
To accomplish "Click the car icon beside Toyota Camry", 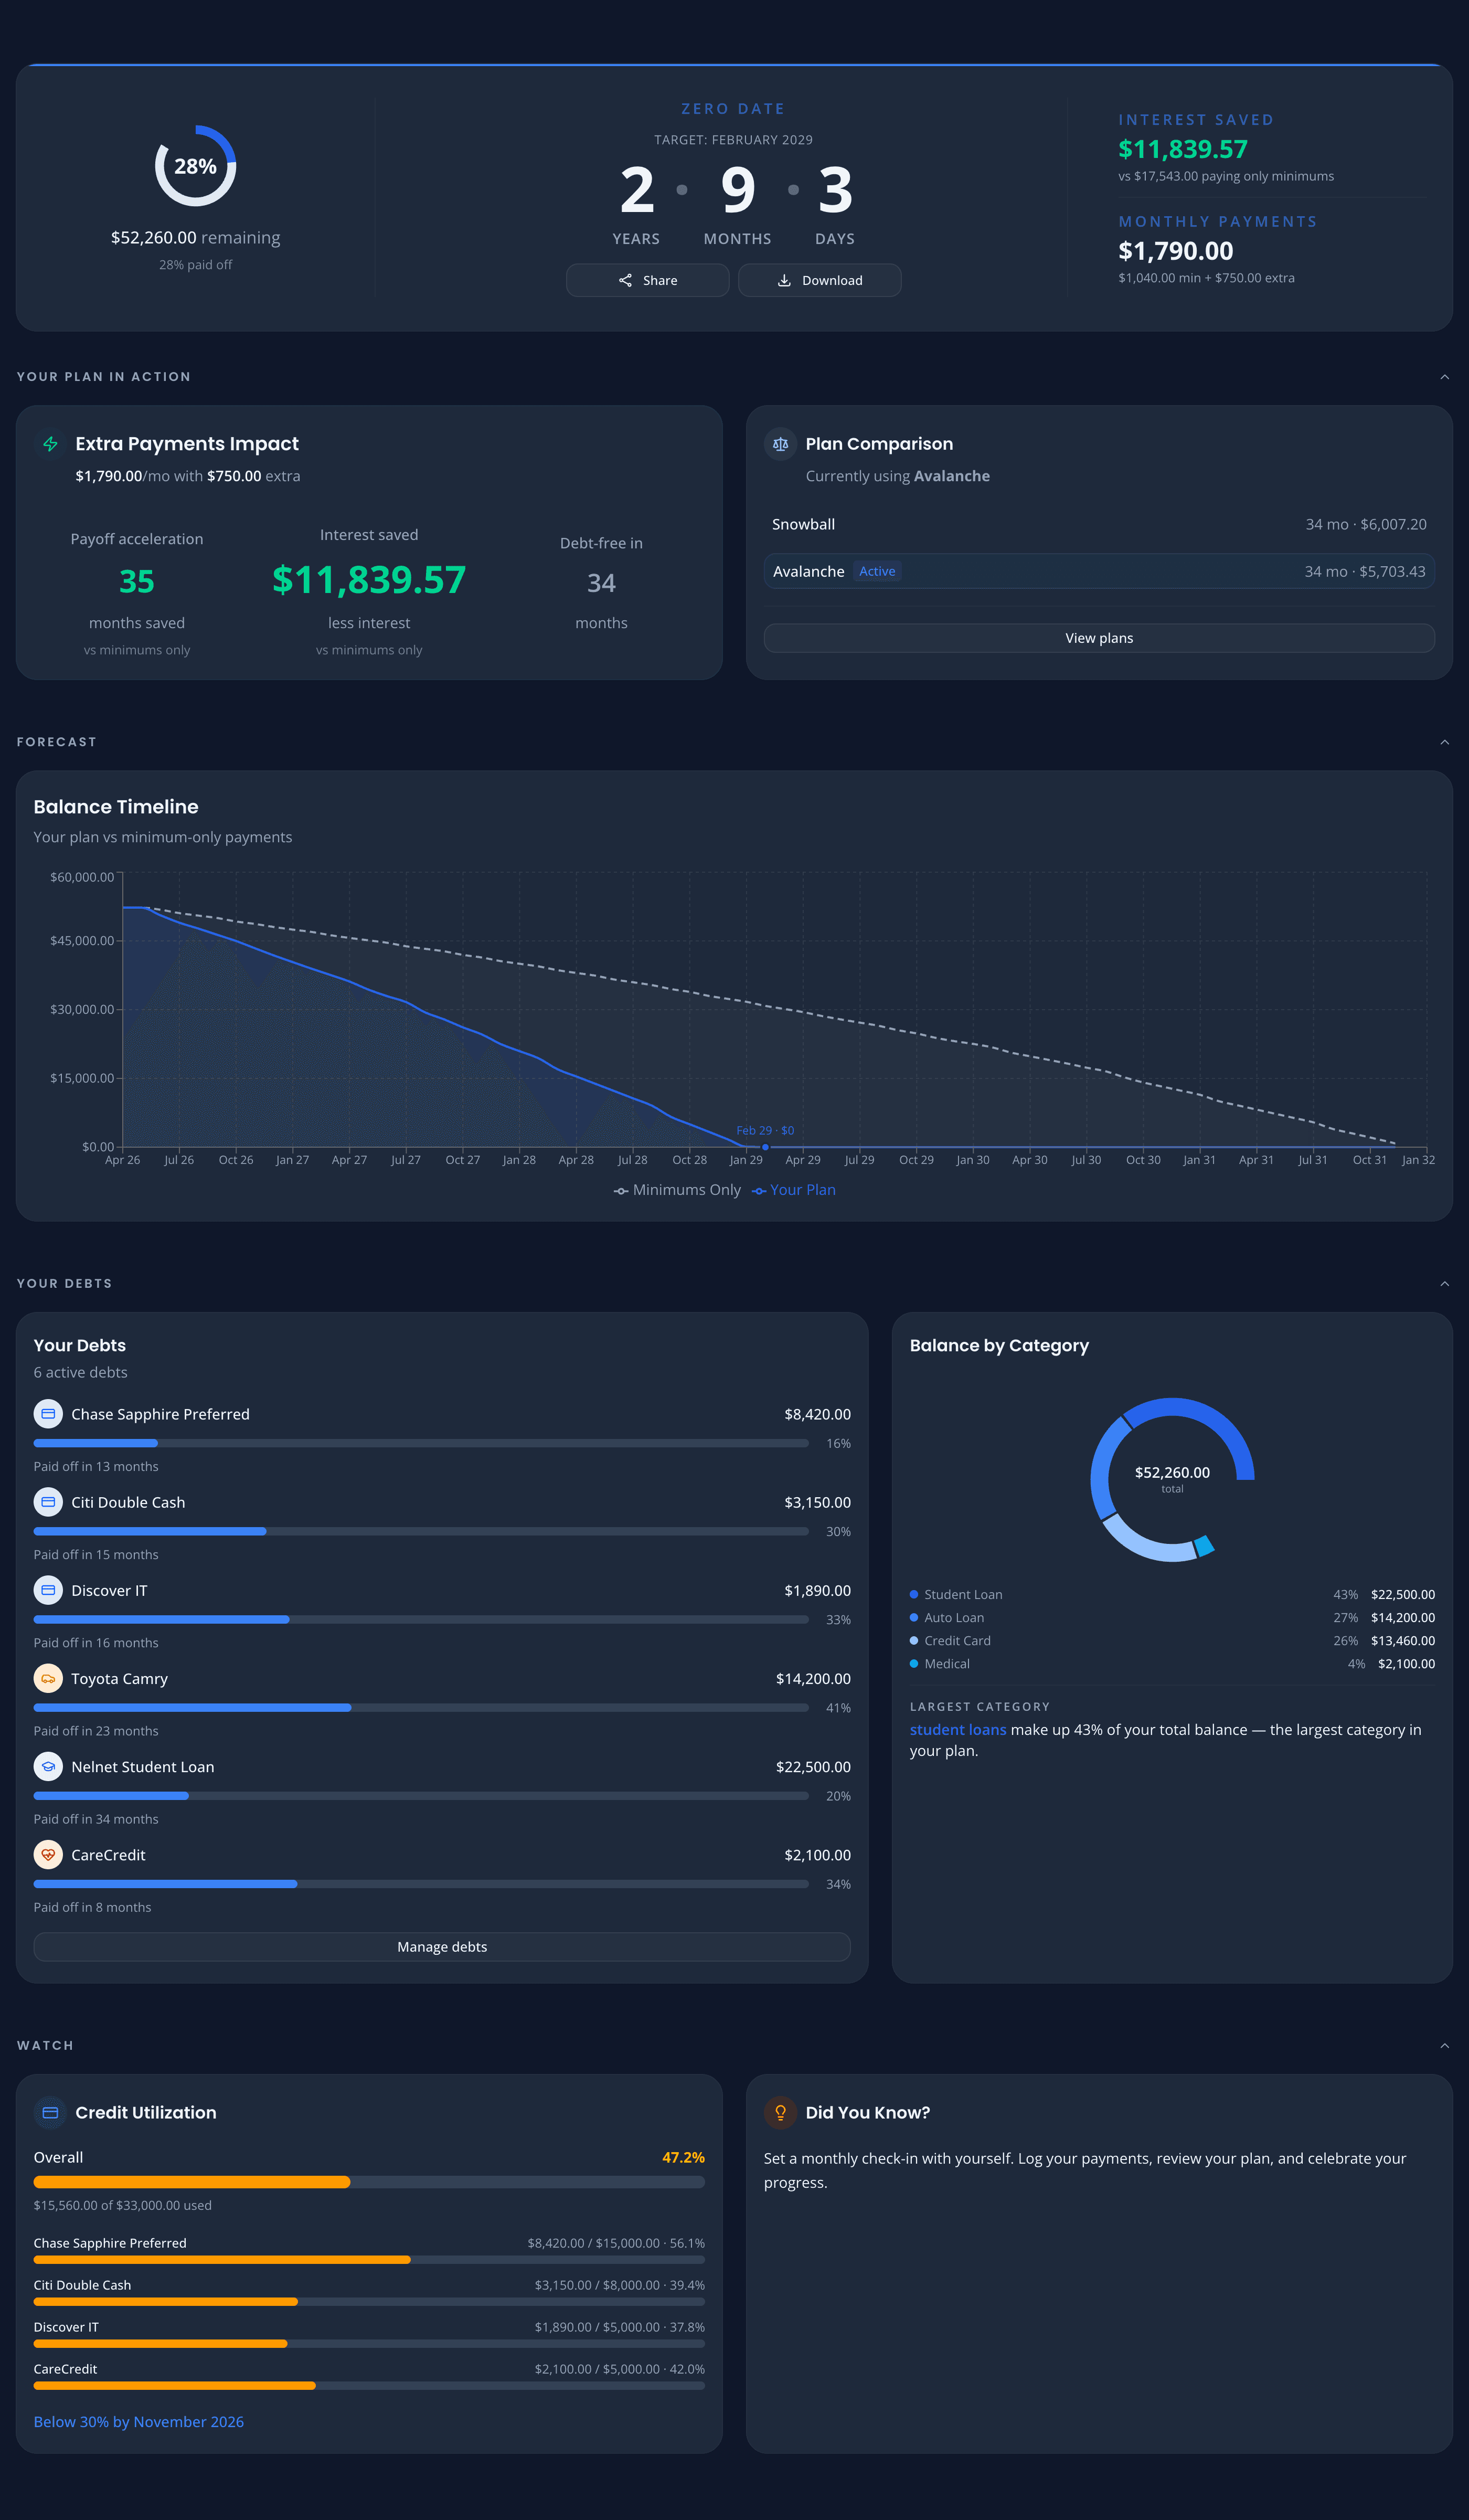I will [48, 1678].
